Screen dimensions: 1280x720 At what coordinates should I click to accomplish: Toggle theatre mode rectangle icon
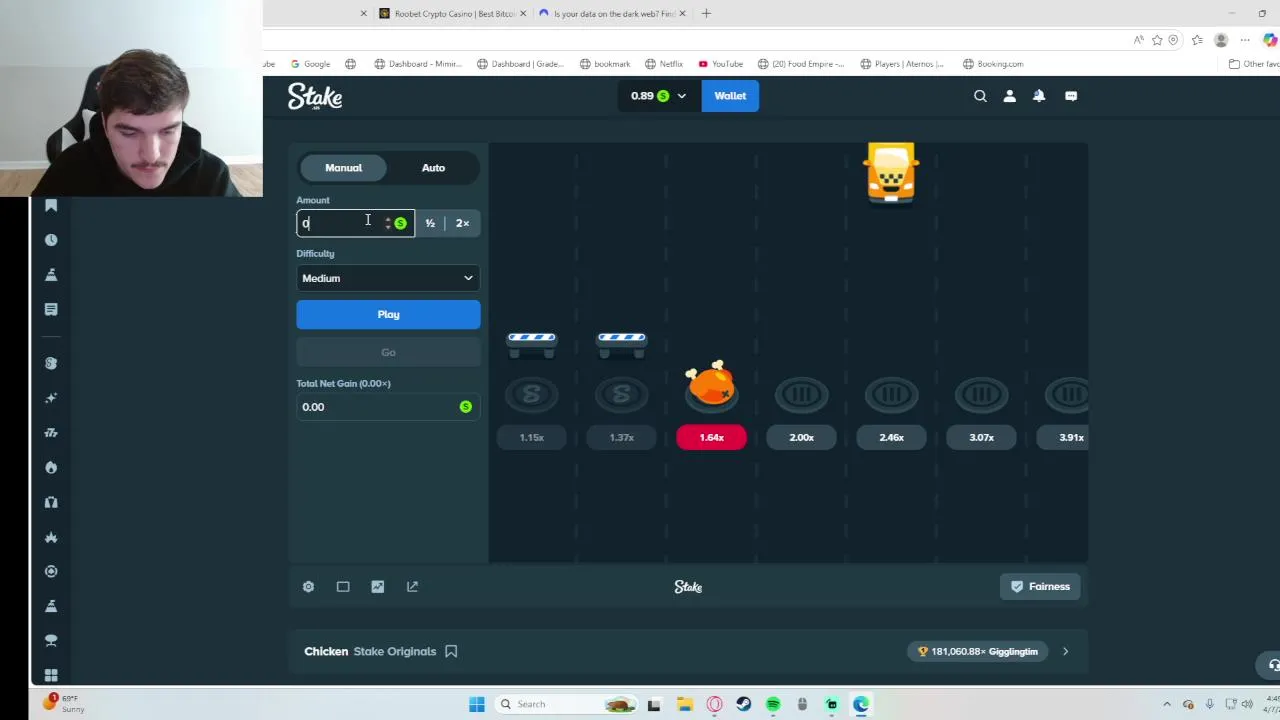click(343, 587)
